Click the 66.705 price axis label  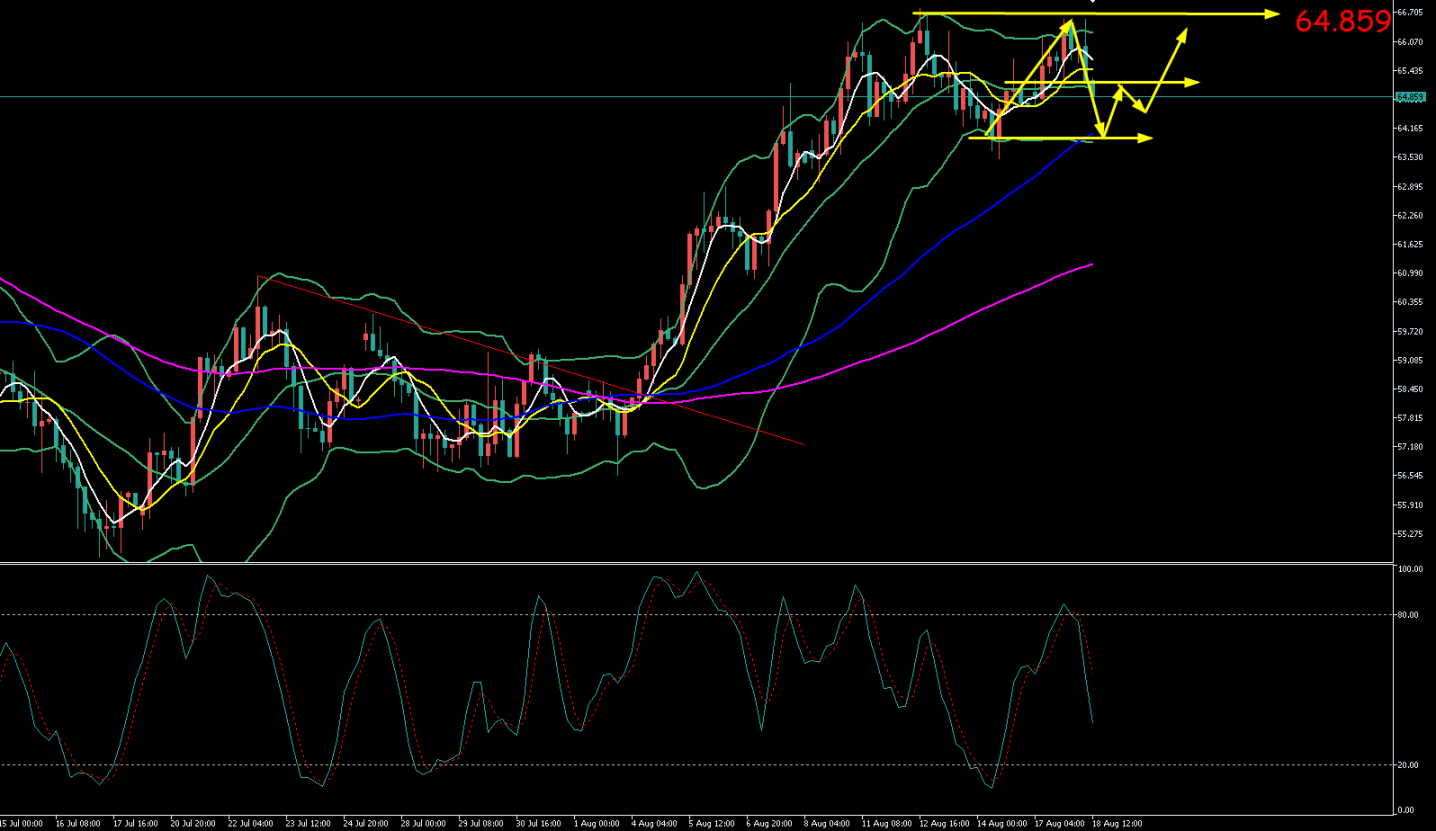pyautogui.click(x=1410, y=12)
